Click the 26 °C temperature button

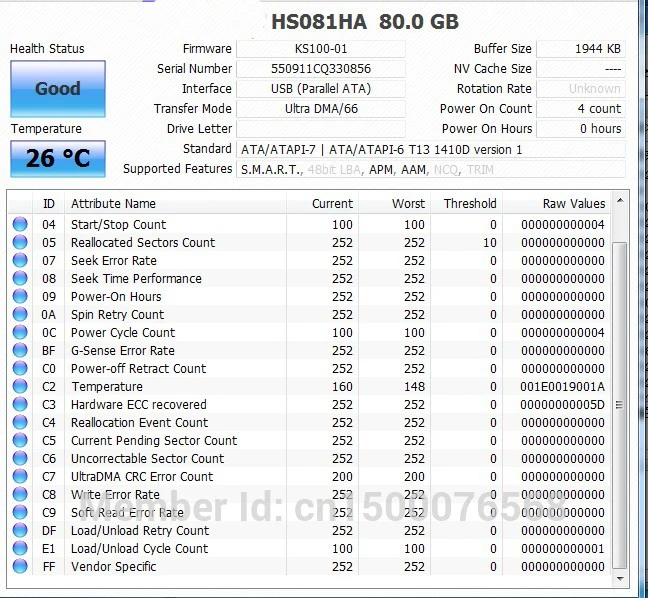(58, 159)
